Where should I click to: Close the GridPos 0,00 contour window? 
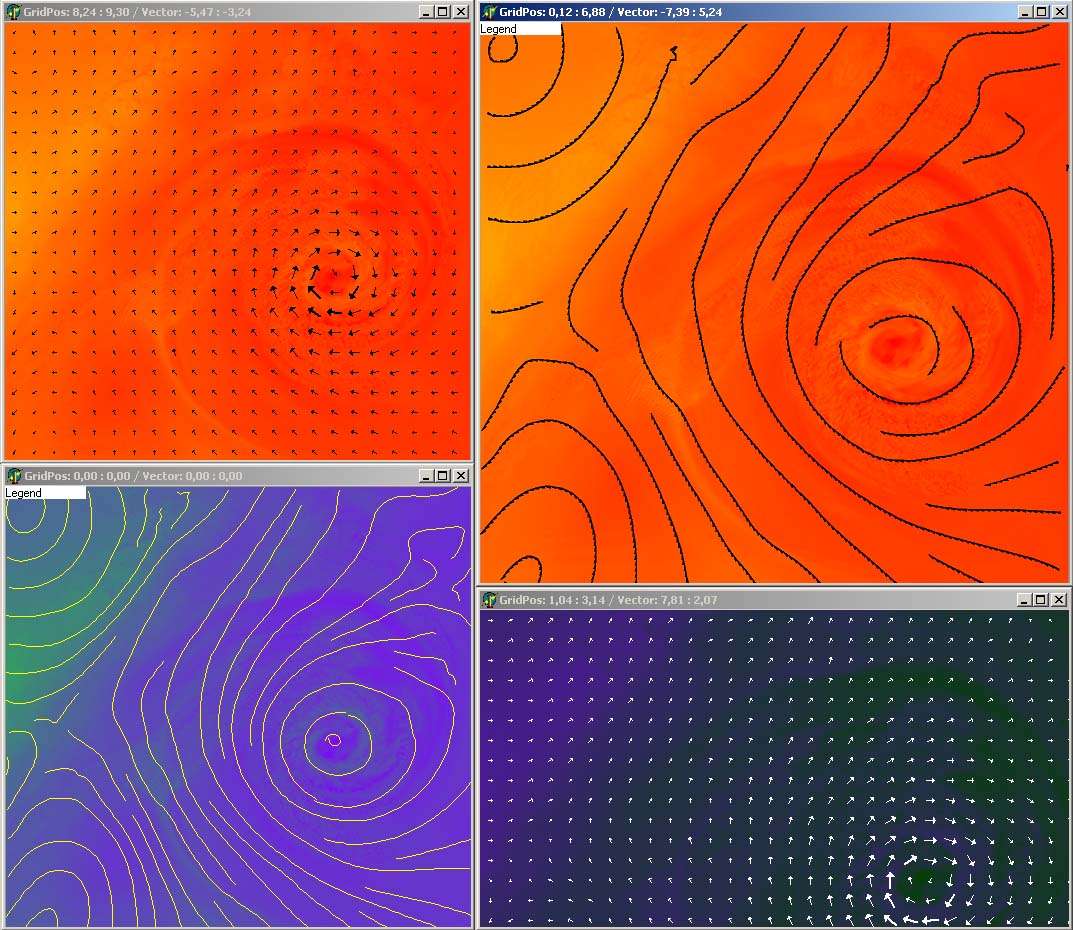click(460, 476)
